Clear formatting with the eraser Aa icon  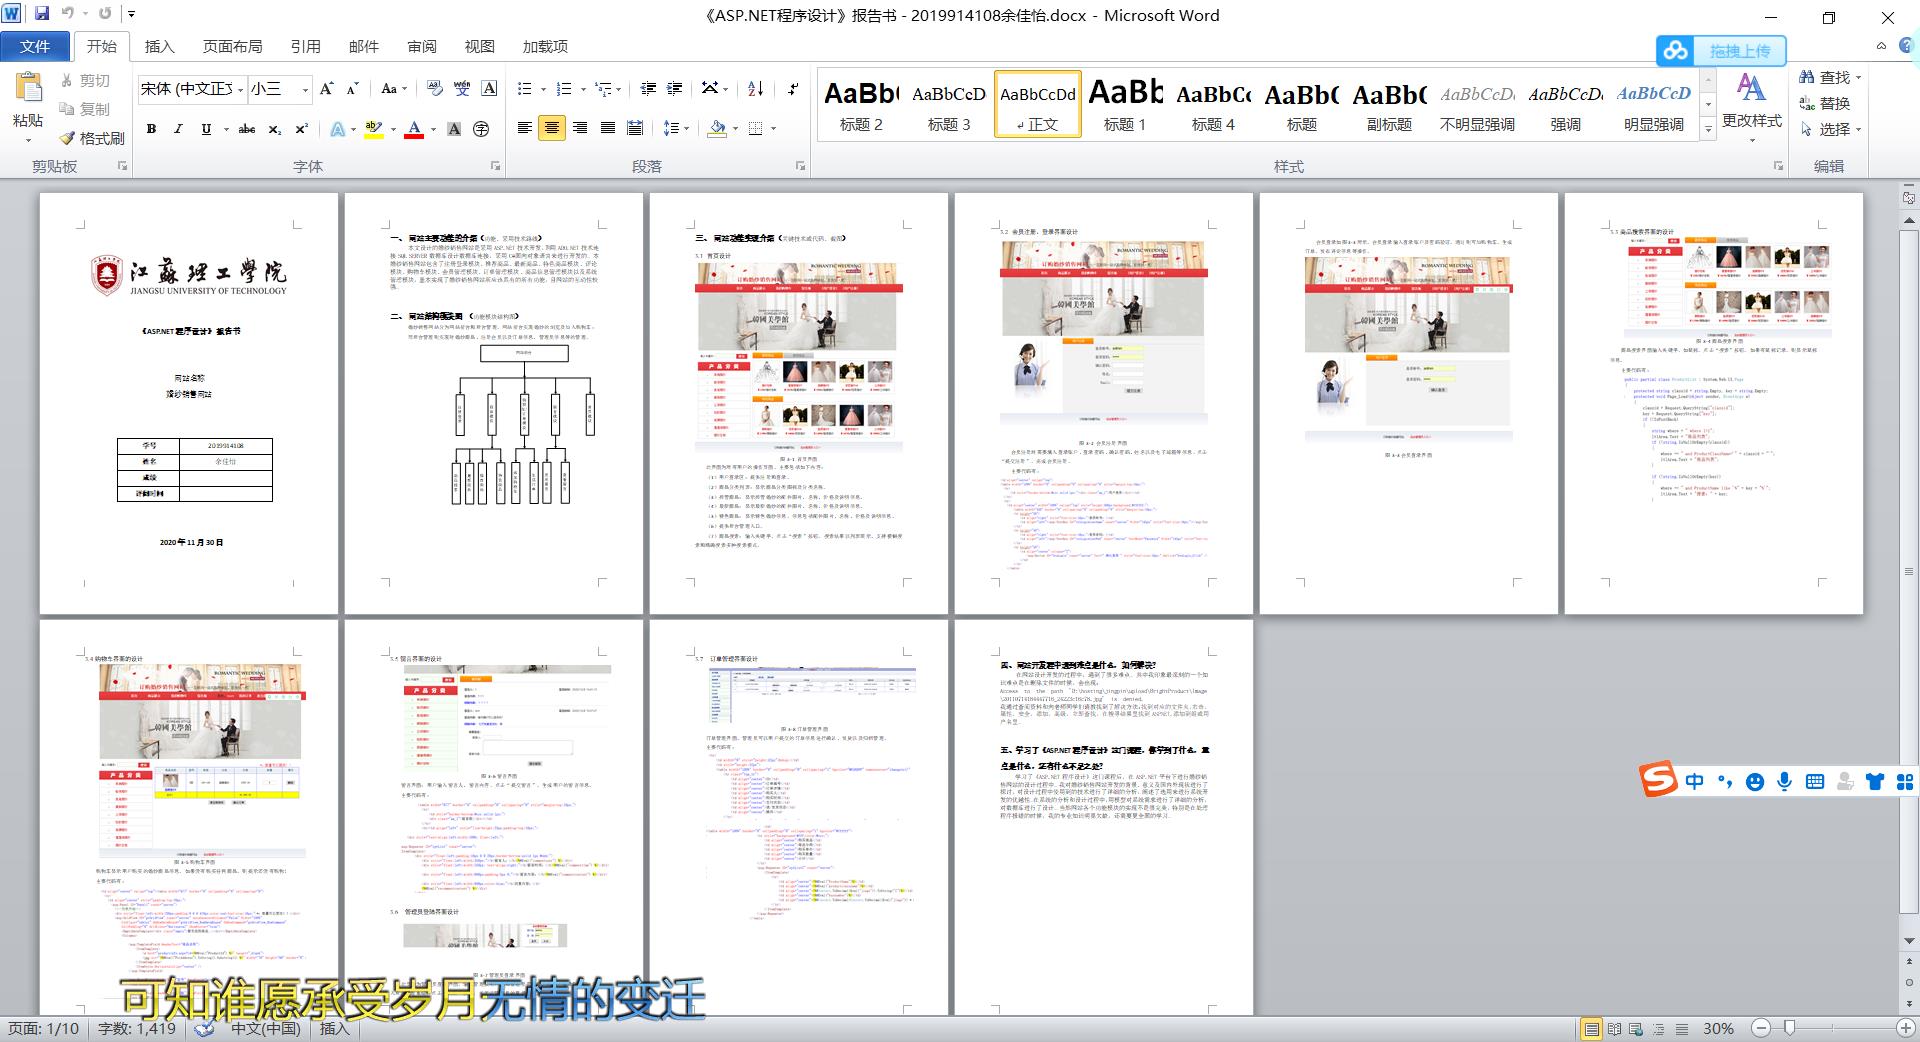[434, 89]
